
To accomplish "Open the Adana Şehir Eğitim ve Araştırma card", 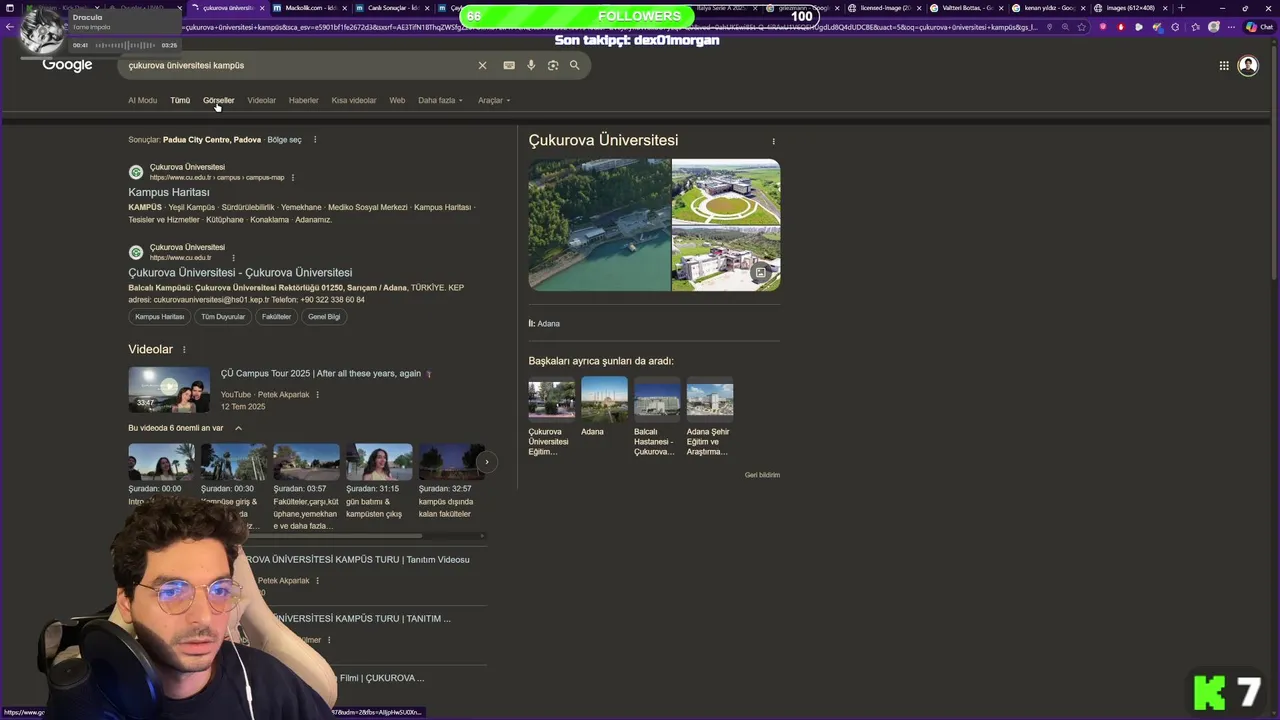I will 709,417.
